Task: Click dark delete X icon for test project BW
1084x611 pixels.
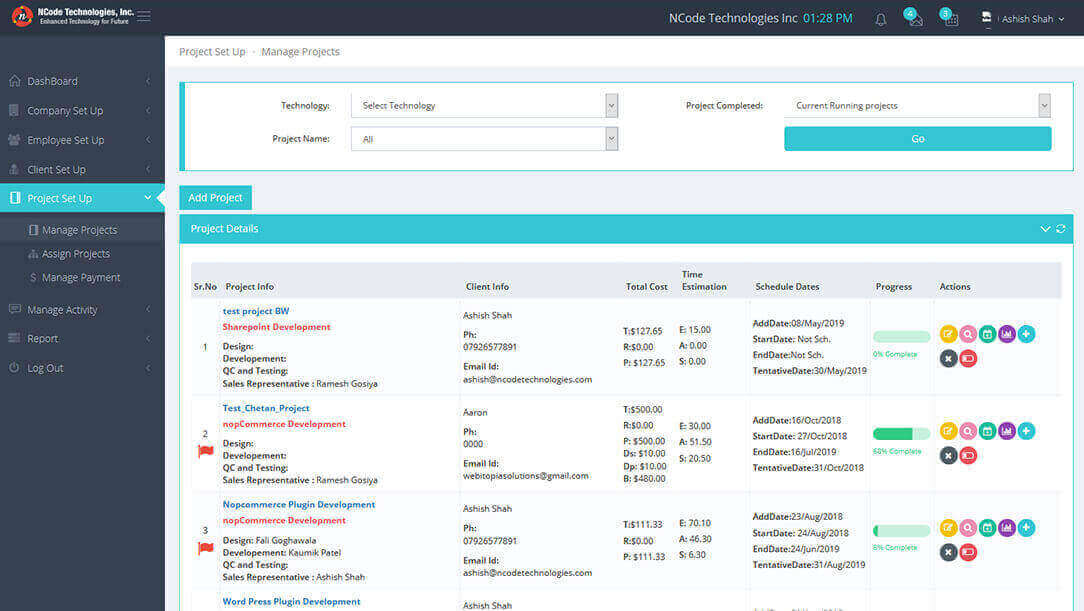Action: click(x=948, y=359)
